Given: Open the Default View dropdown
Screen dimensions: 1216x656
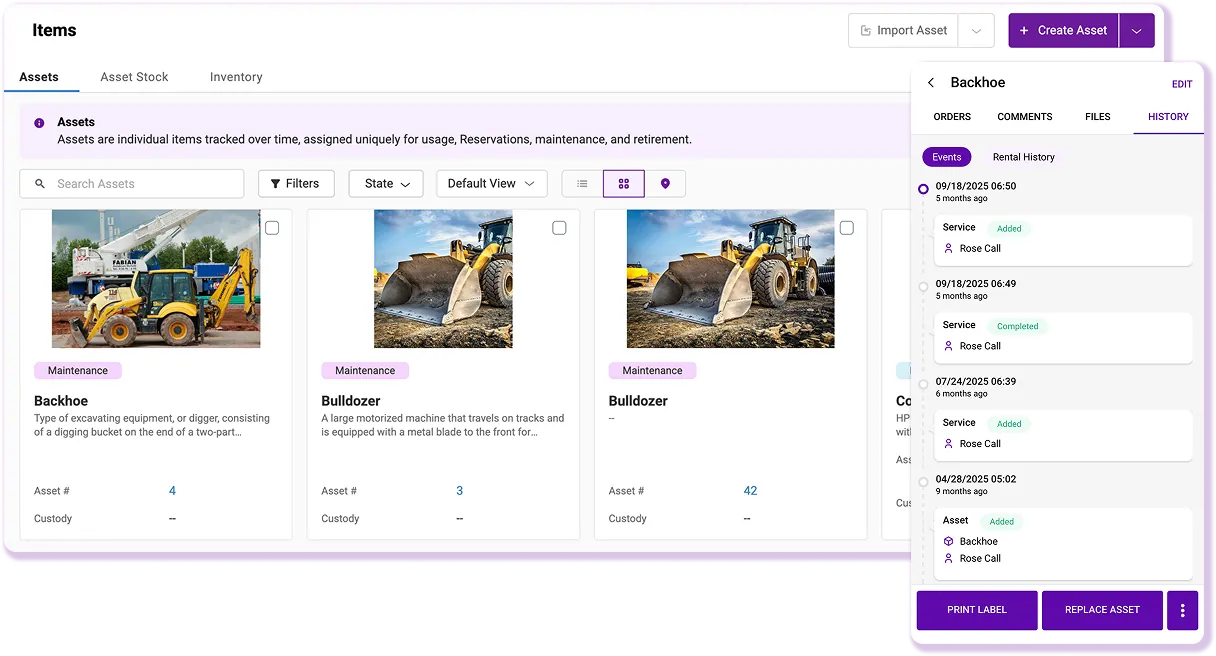Looking at the screenshot, I should pyautogui.click(x=492, y=184).
